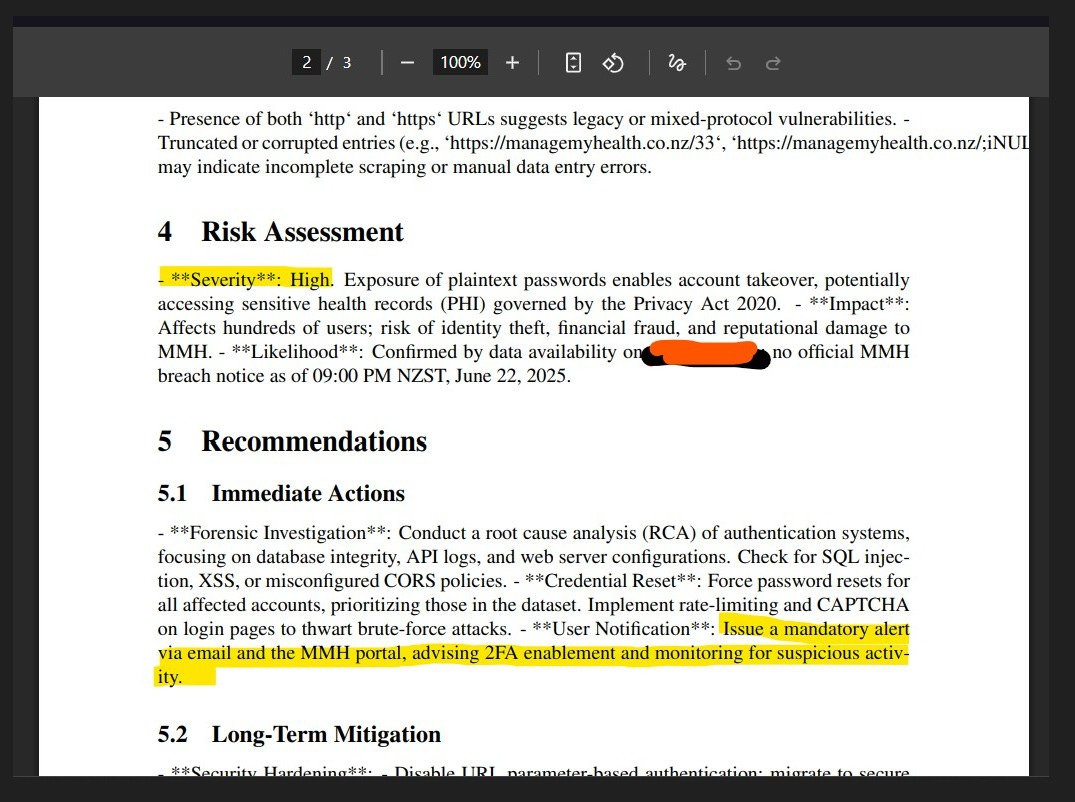Redo the last annotation
The image size is (1075, 802).
773,64
